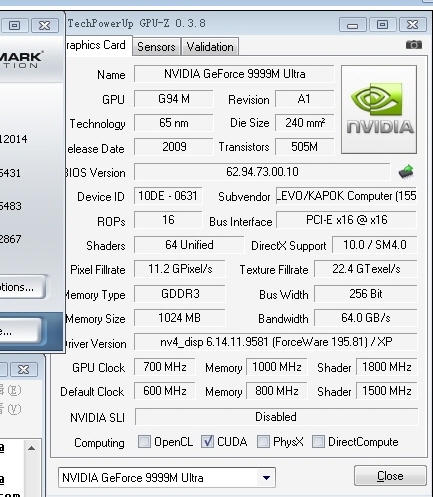Open the GPU selection dropdown arrow
This screenshot has height=497, width=433.
point(266,478)
